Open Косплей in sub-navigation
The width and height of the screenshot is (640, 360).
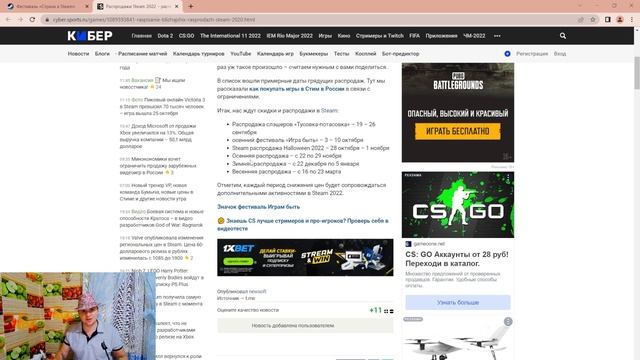coord(365,53)
